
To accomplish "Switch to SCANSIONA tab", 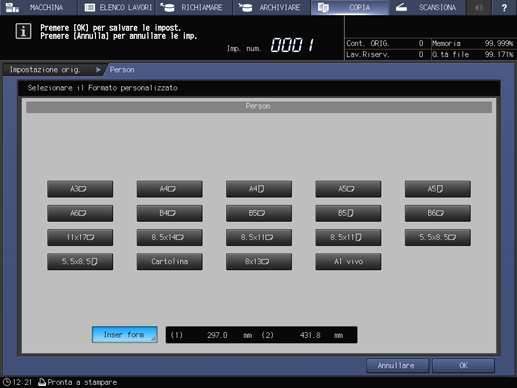I will pos(427,7).
